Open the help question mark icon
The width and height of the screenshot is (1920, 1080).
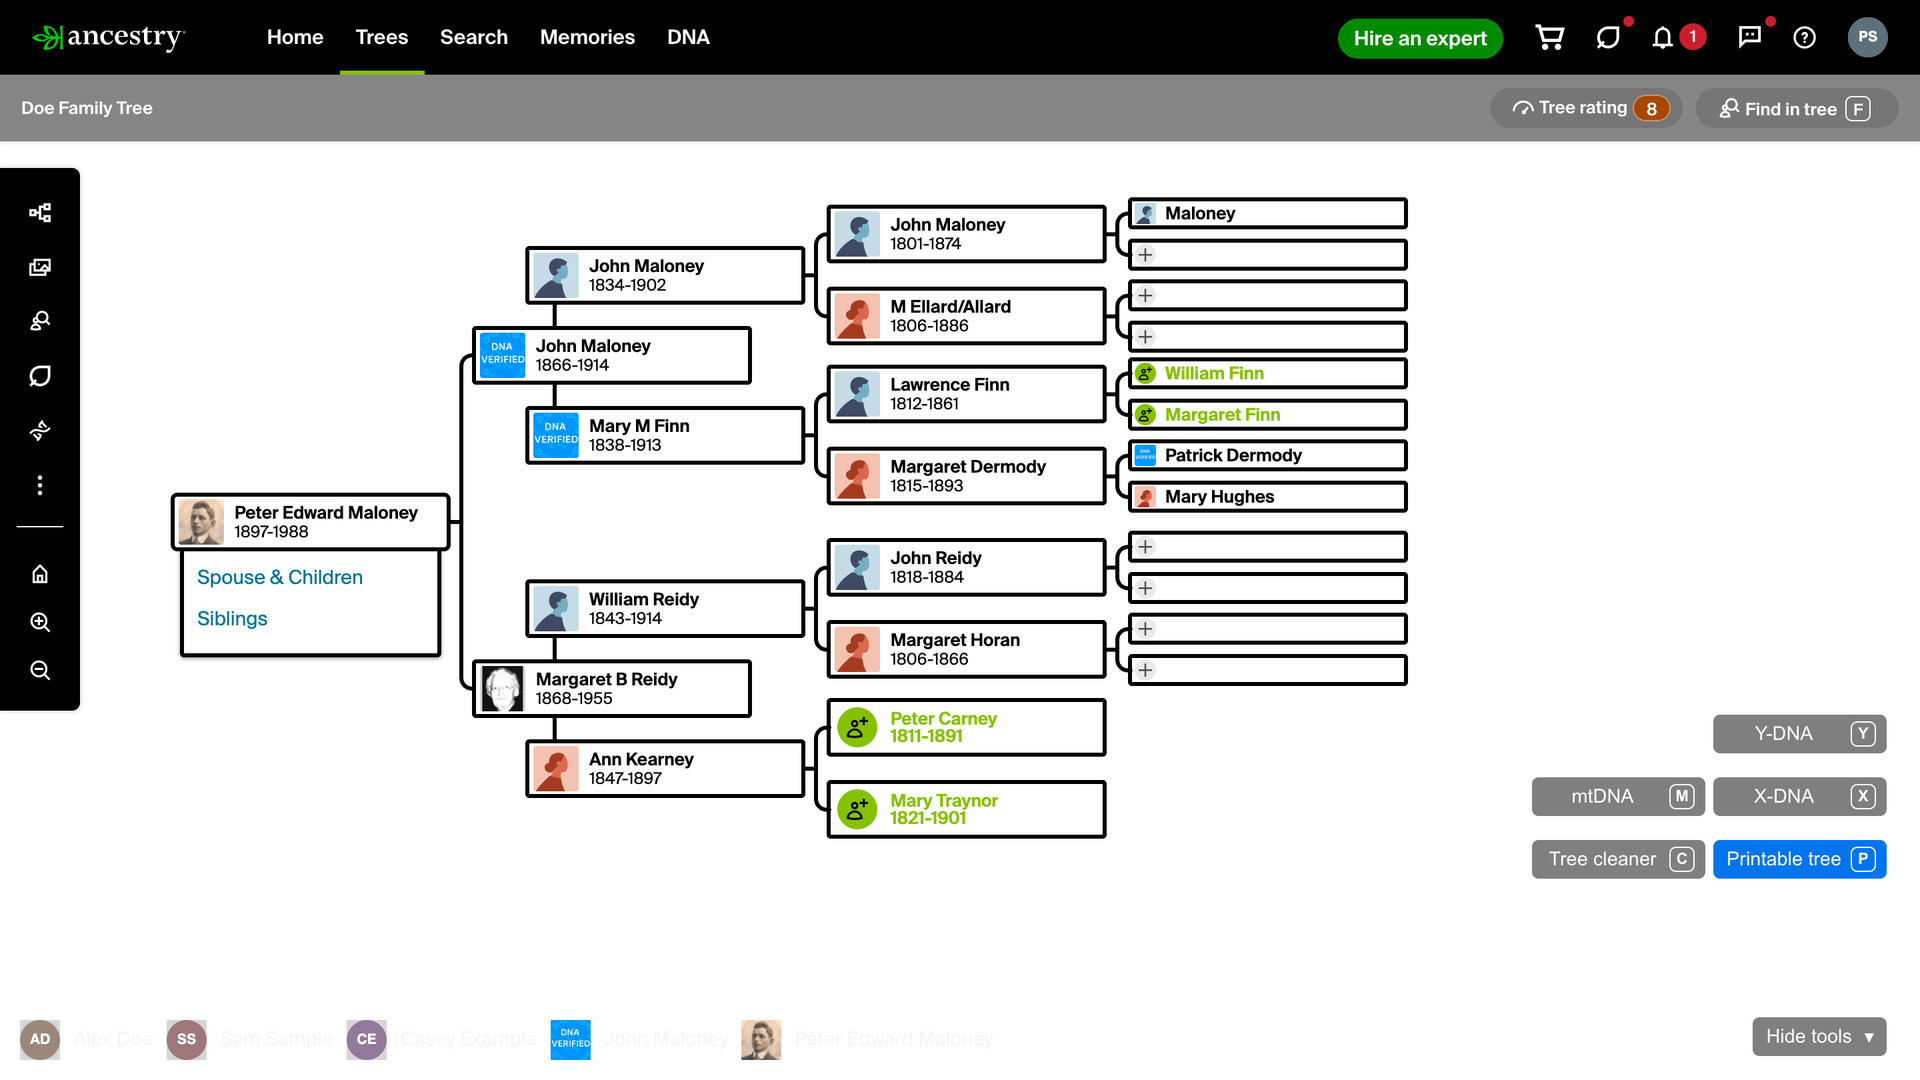tap(1804, 38)
